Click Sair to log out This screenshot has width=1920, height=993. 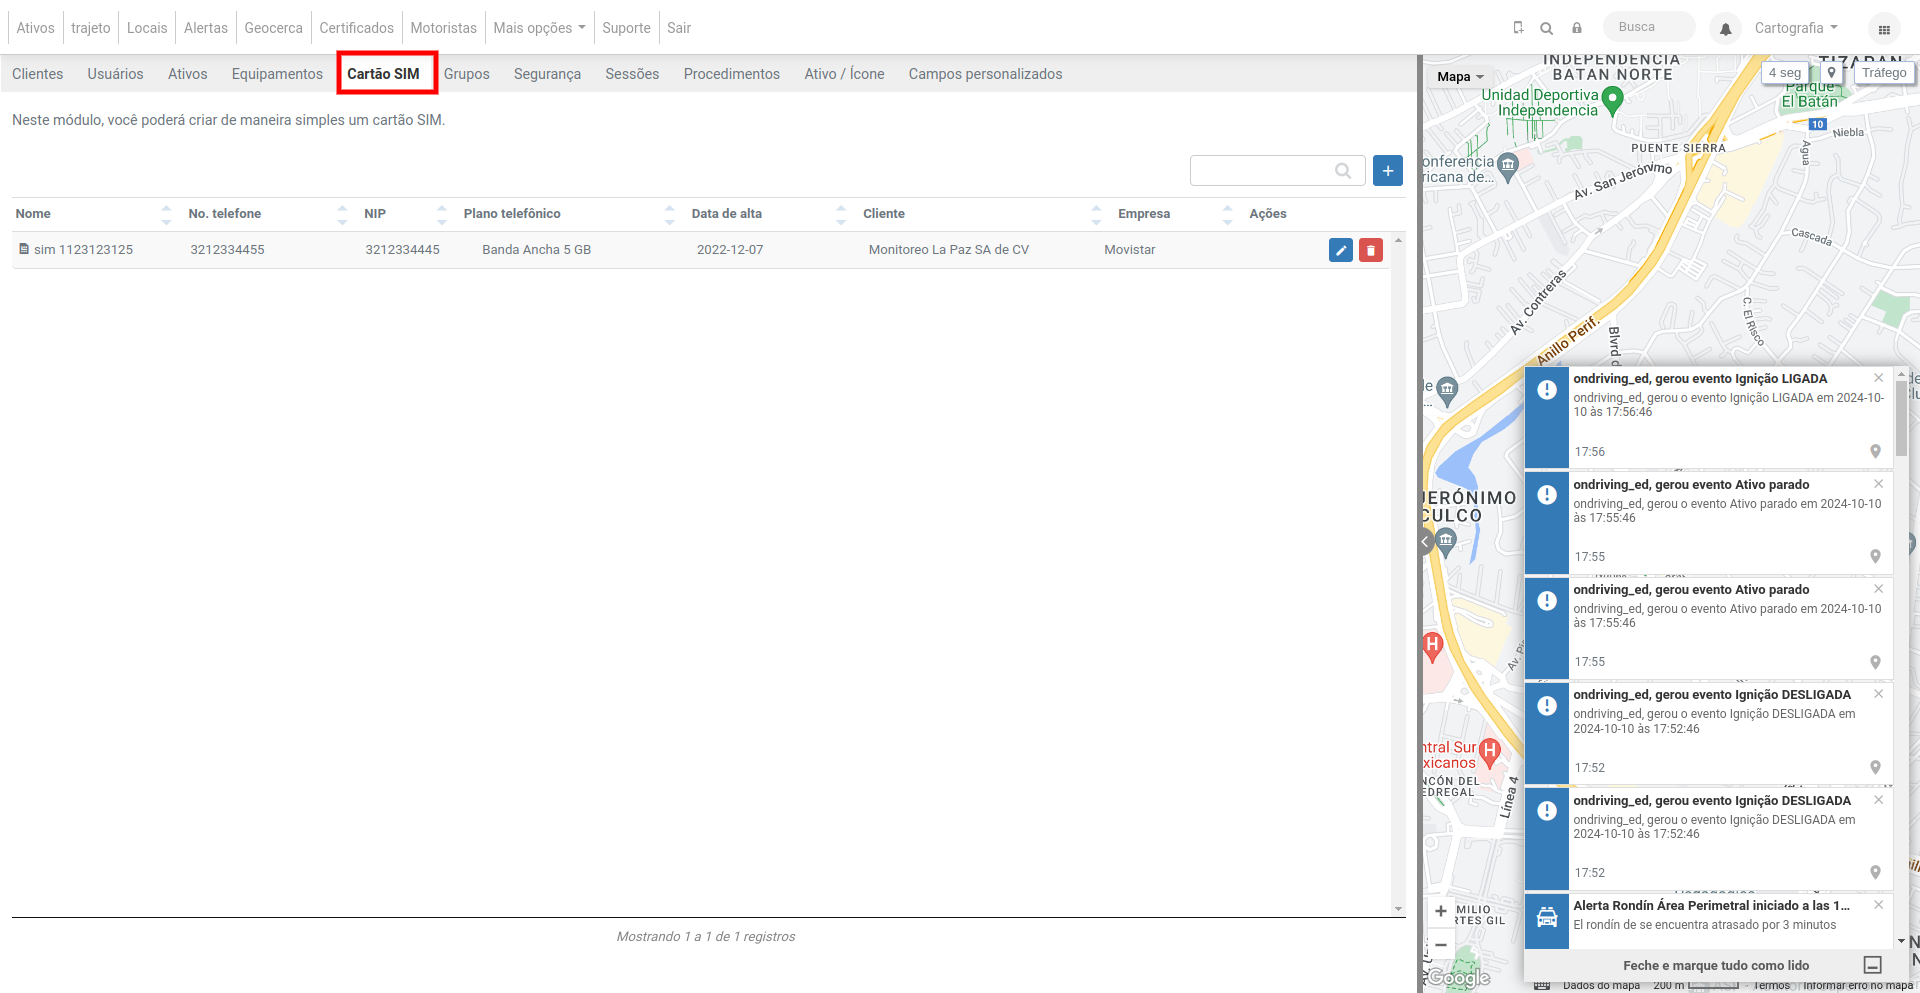[679, 28]
